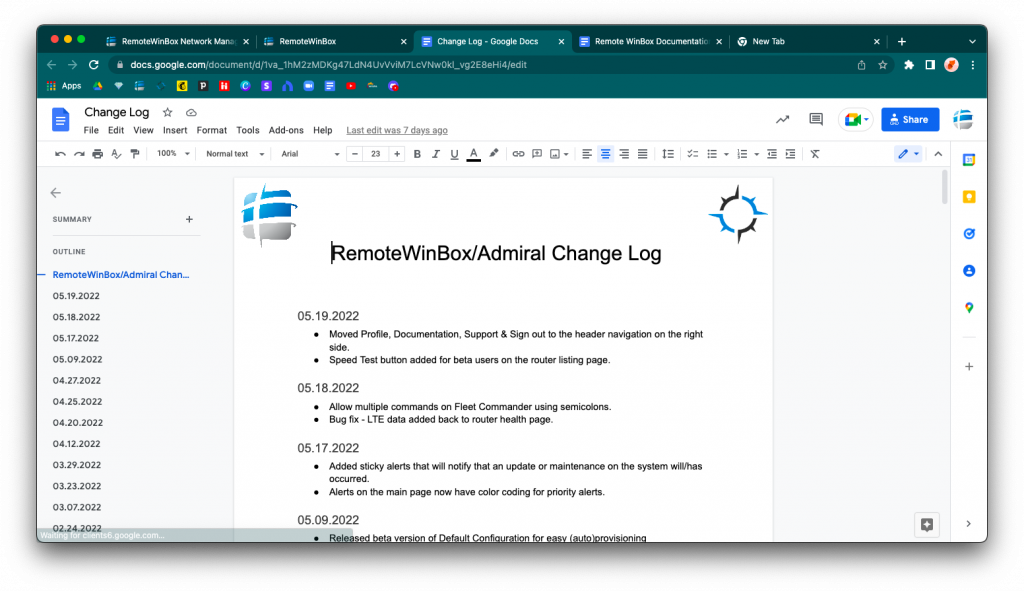1024x591 pixels.
Task: Open the Tools menu
Action: click(x=248, y=130)
